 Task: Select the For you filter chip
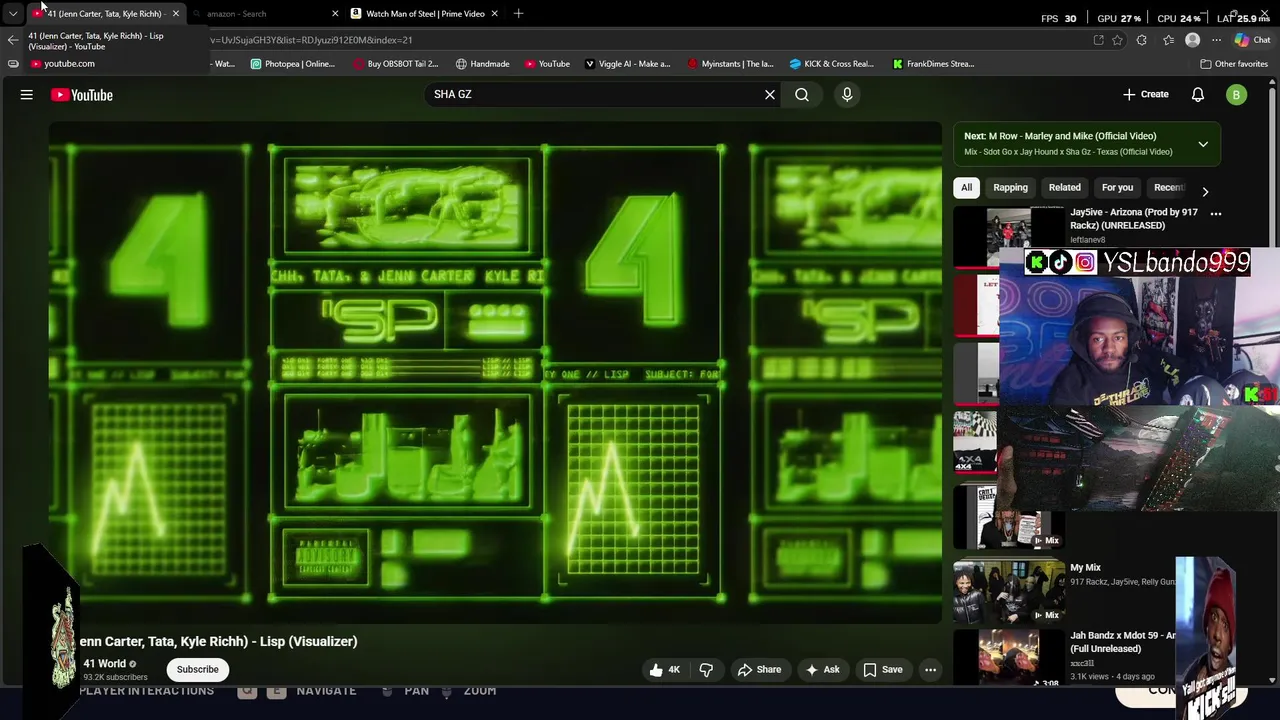1117,188
